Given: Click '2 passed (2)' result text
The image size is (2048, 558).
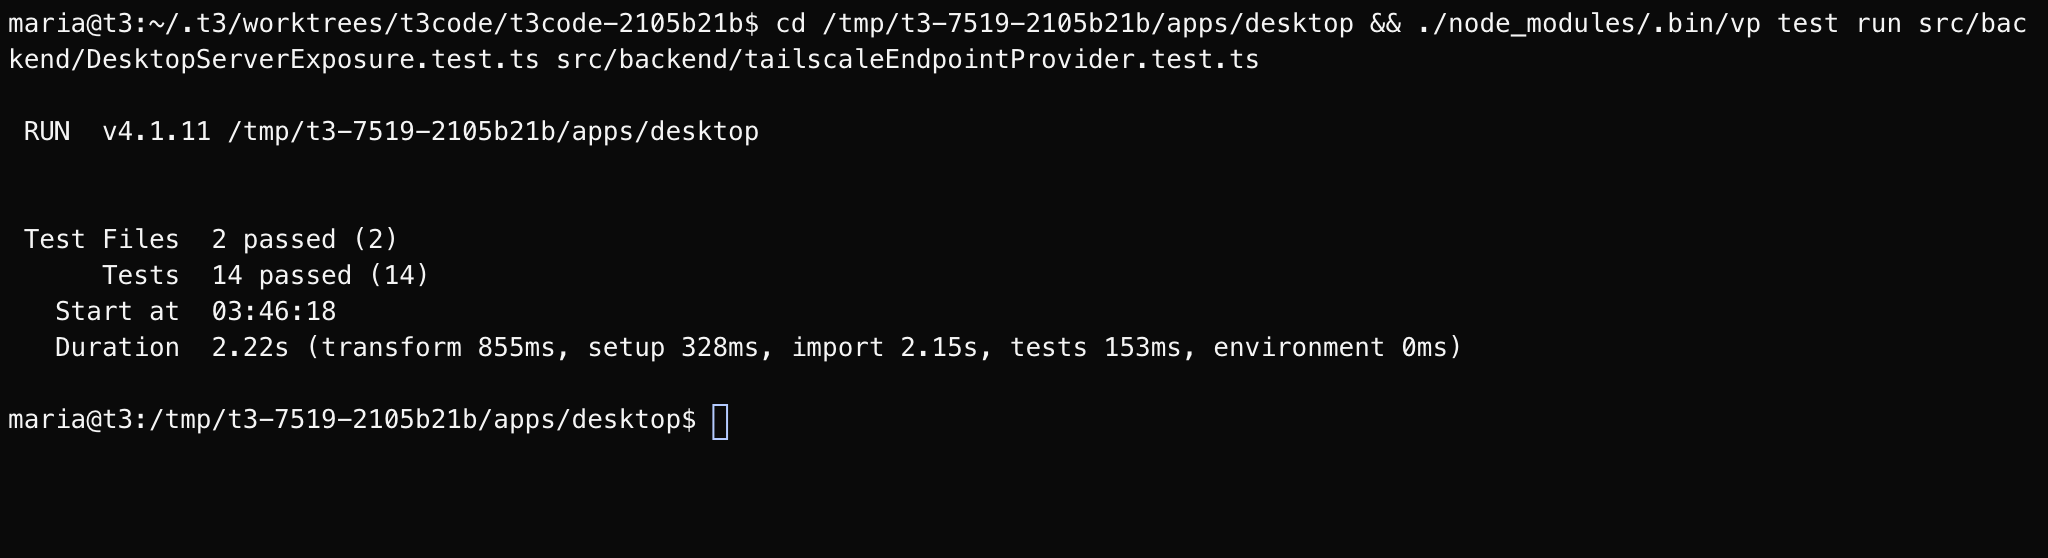Looking at the screenshot, I should (305, 240).
